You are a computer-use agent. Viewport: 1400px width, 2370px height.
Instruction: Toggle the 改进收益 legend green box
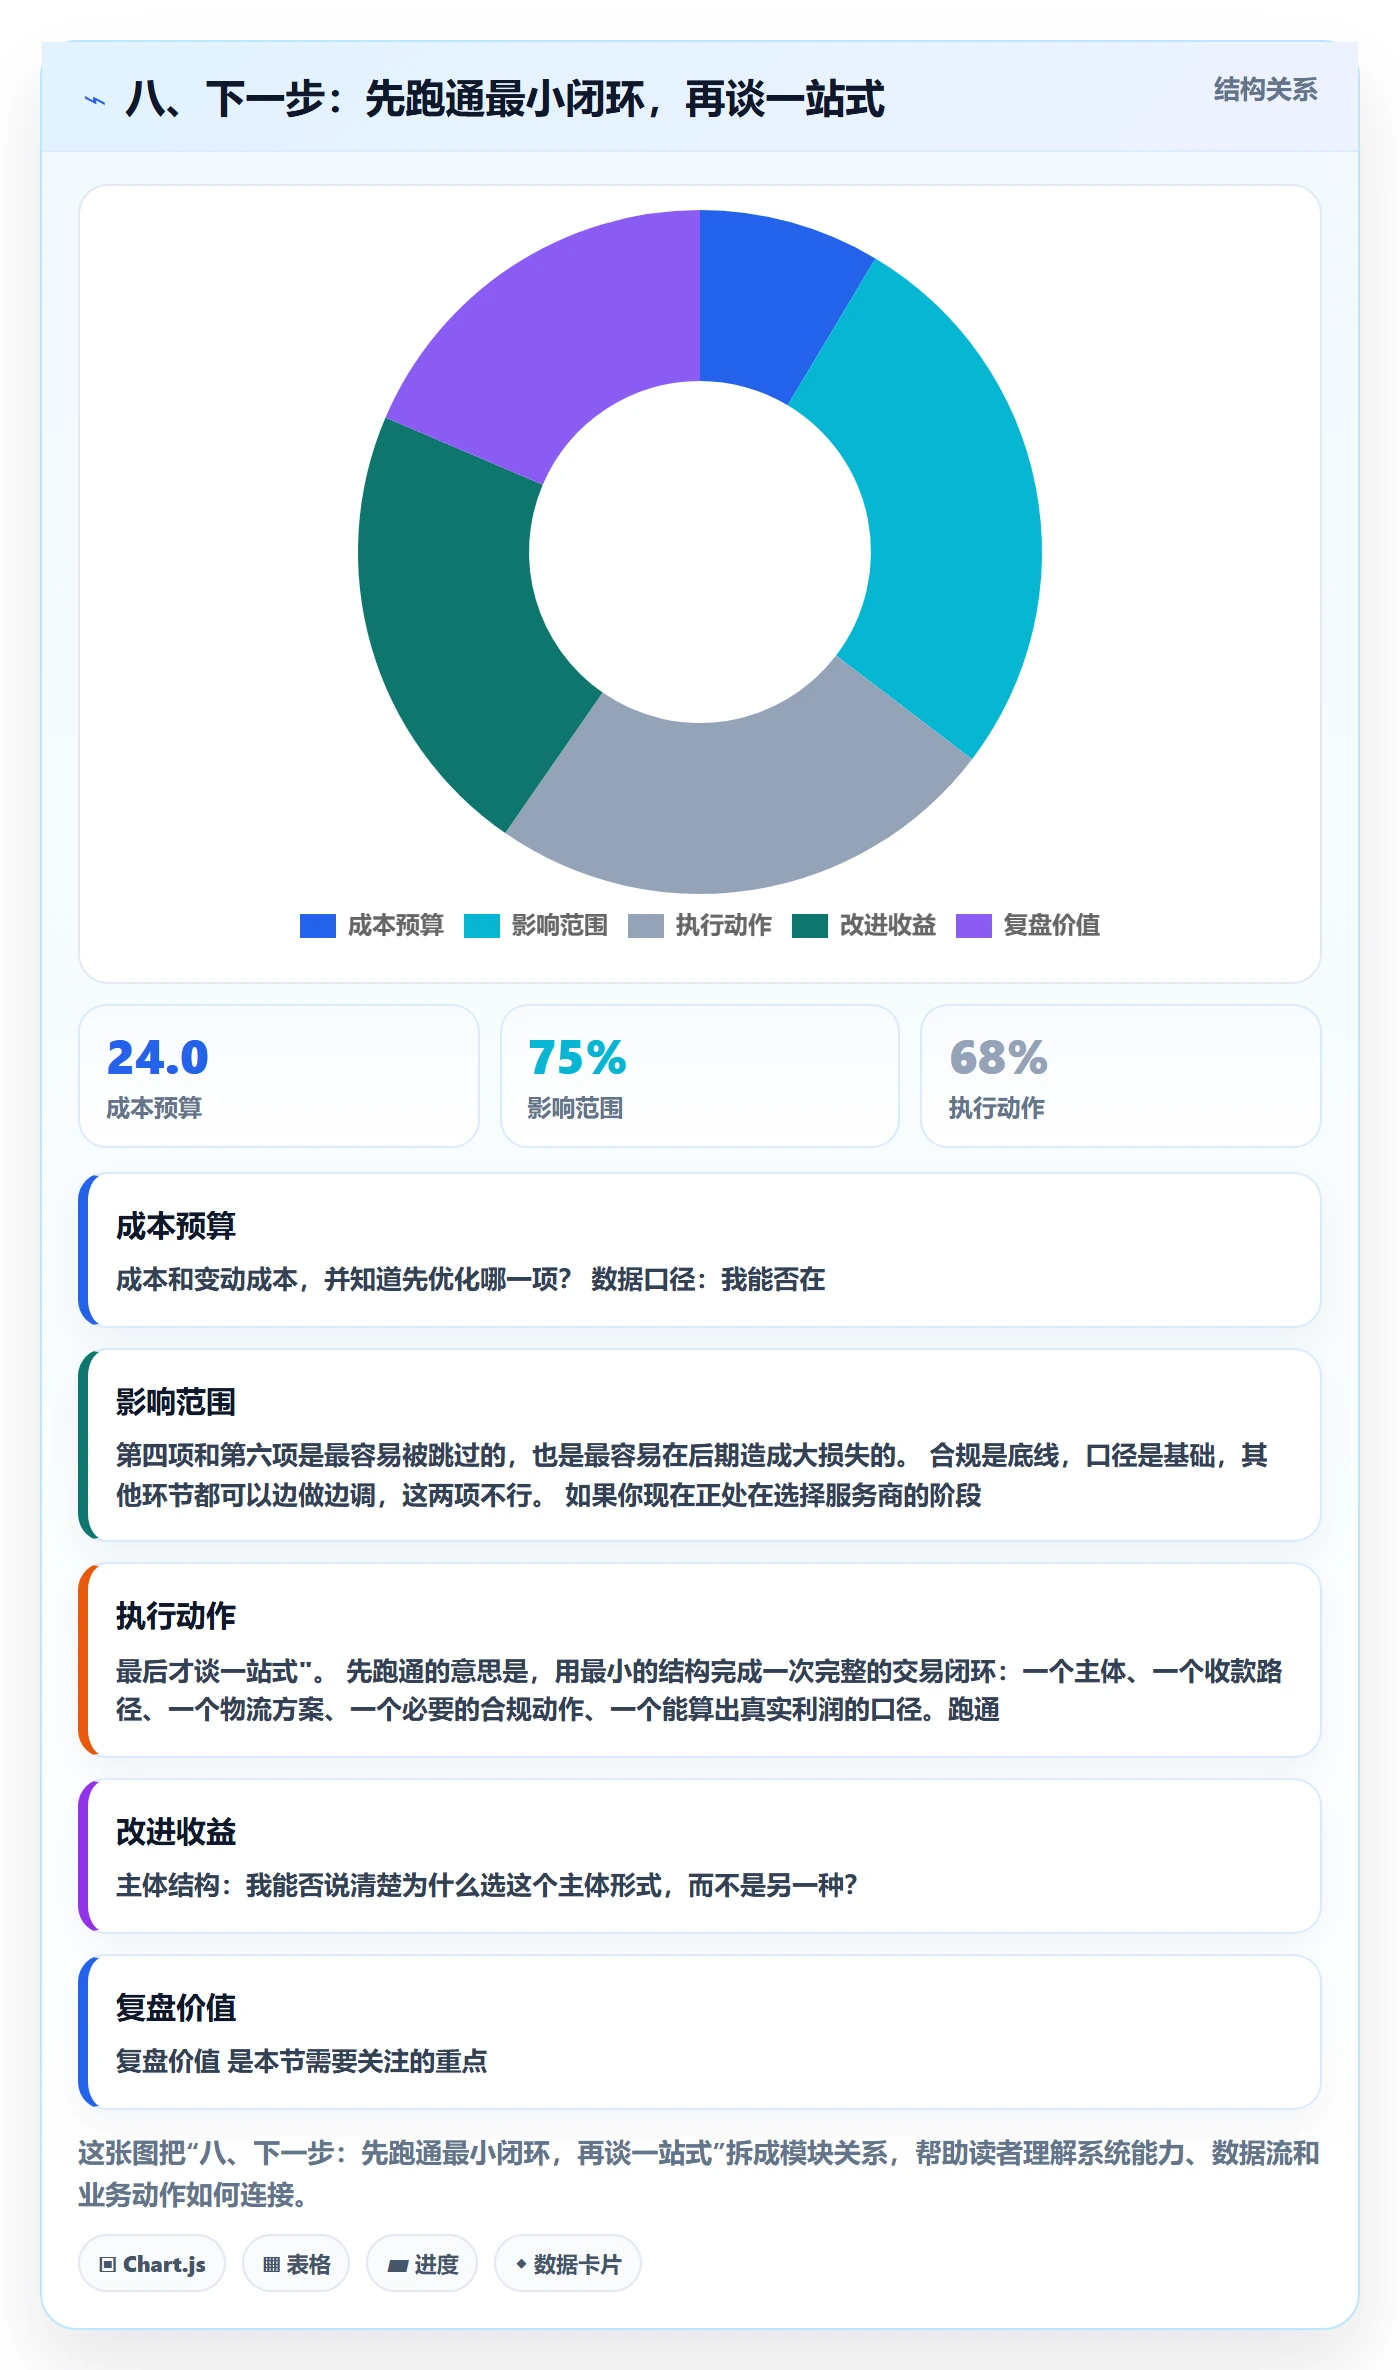tap(809, 926)
